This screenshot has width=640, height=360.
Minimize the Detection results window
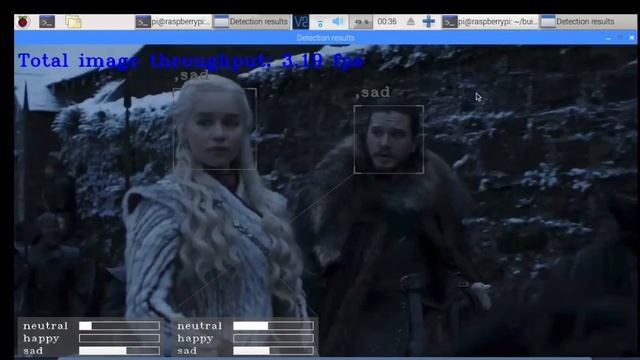tap(608, 38)
